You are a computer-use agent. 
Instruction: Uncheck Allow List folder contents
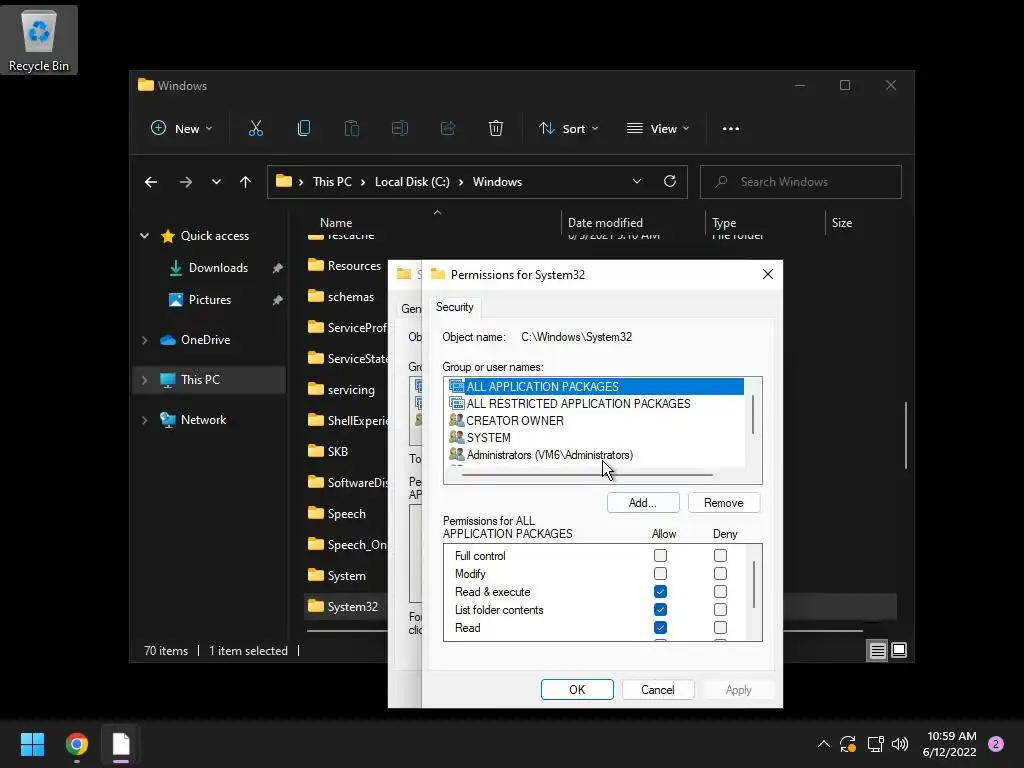660,610
